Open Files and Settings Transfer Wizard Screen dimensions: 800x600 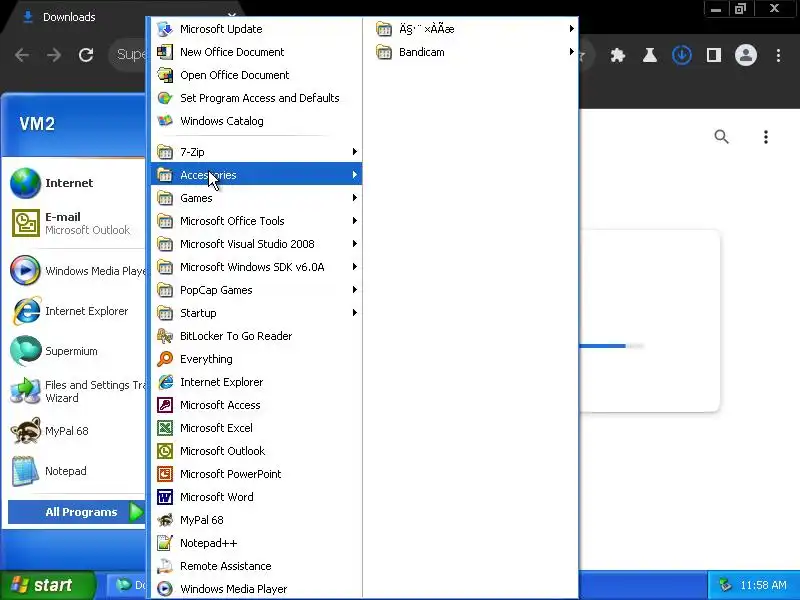76,391
